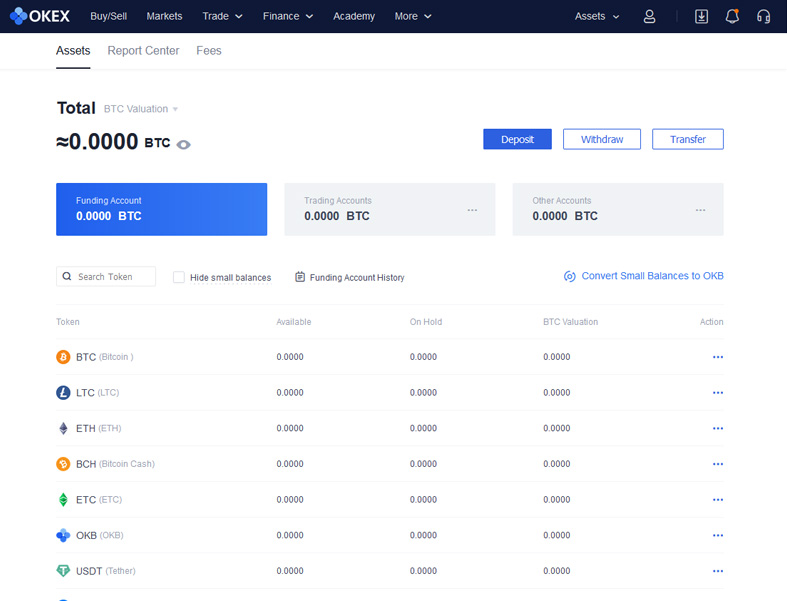Viewport: 787px width, 601px height.
Task: Click the search magnifier icon
Action: pyautogui.click(x=67, y=276)
